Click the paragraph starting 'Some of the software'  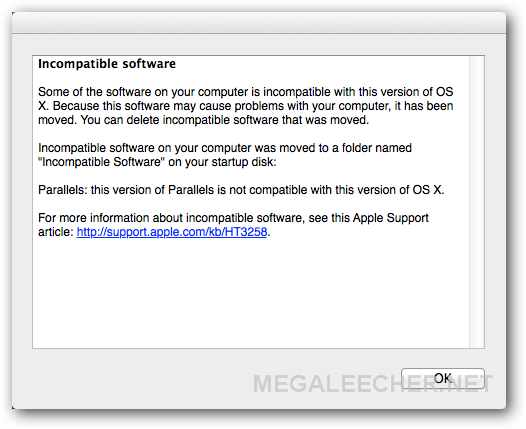click(x=246, y=106)
